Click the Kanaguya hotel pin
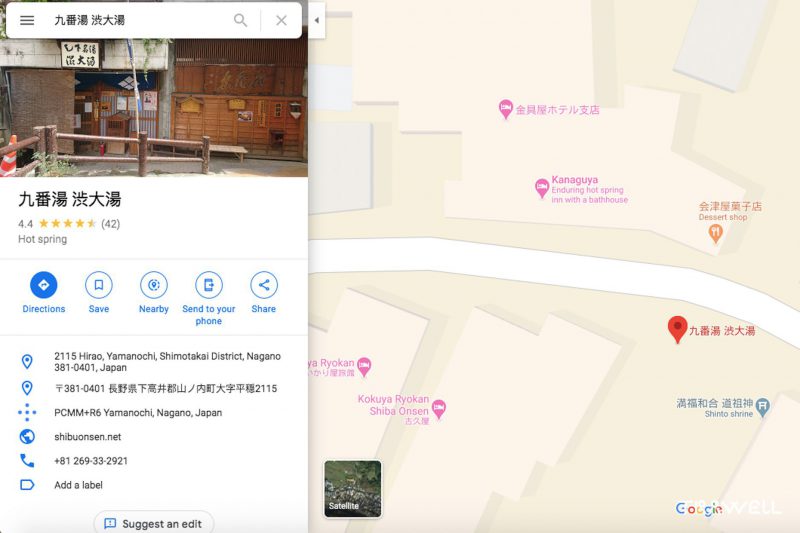This screenshot has width=800, height=533. [x=542, y=188]
